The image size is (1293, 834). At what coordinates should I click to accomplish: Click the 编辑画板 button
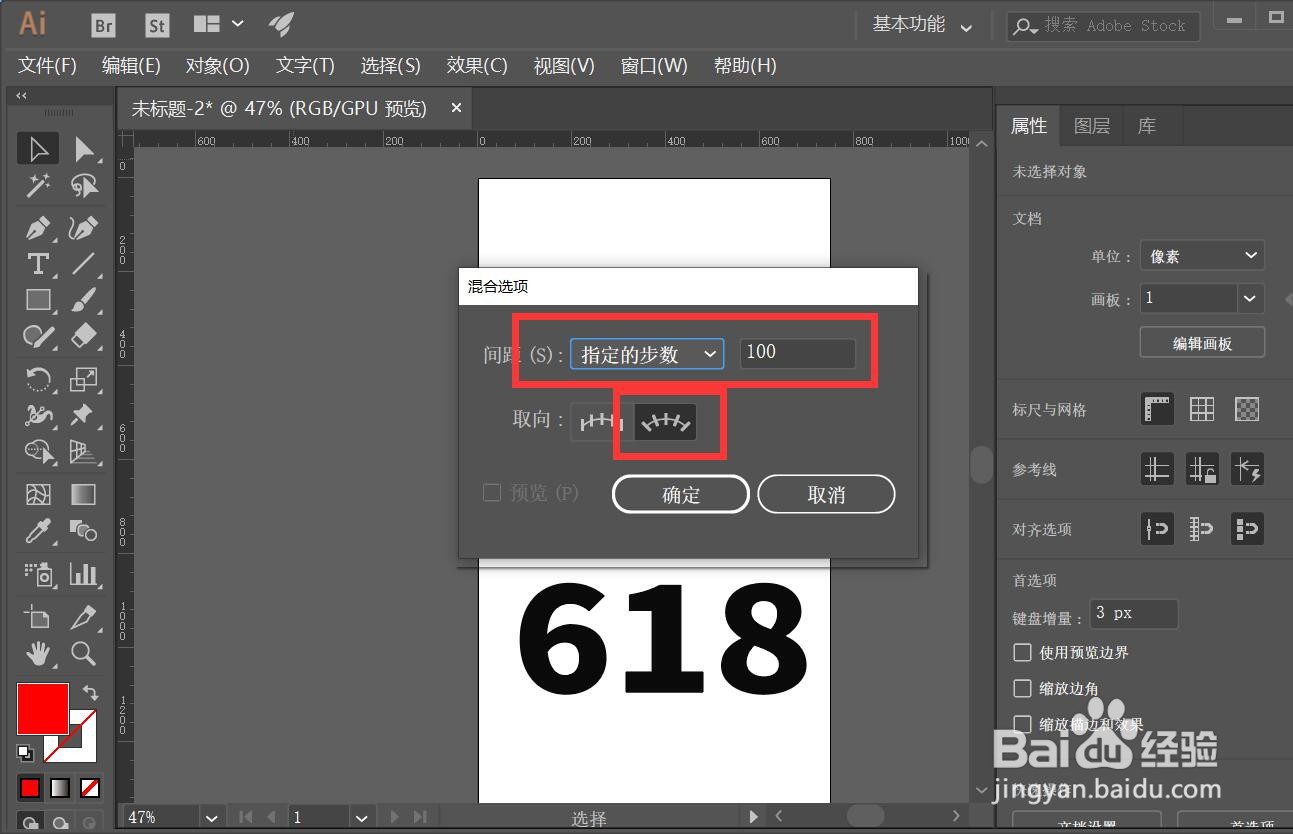(x=1201, y=342)
